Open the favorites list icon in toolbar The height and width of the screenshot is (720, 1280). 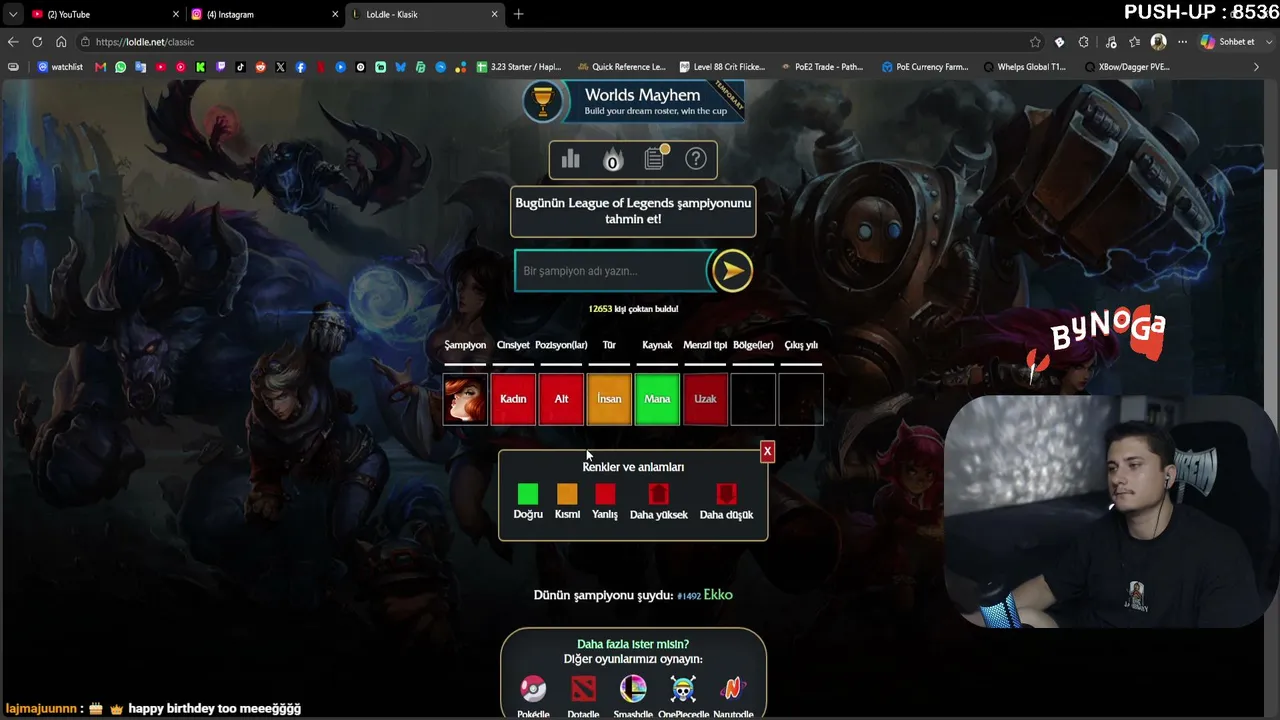pos(1134,42)
